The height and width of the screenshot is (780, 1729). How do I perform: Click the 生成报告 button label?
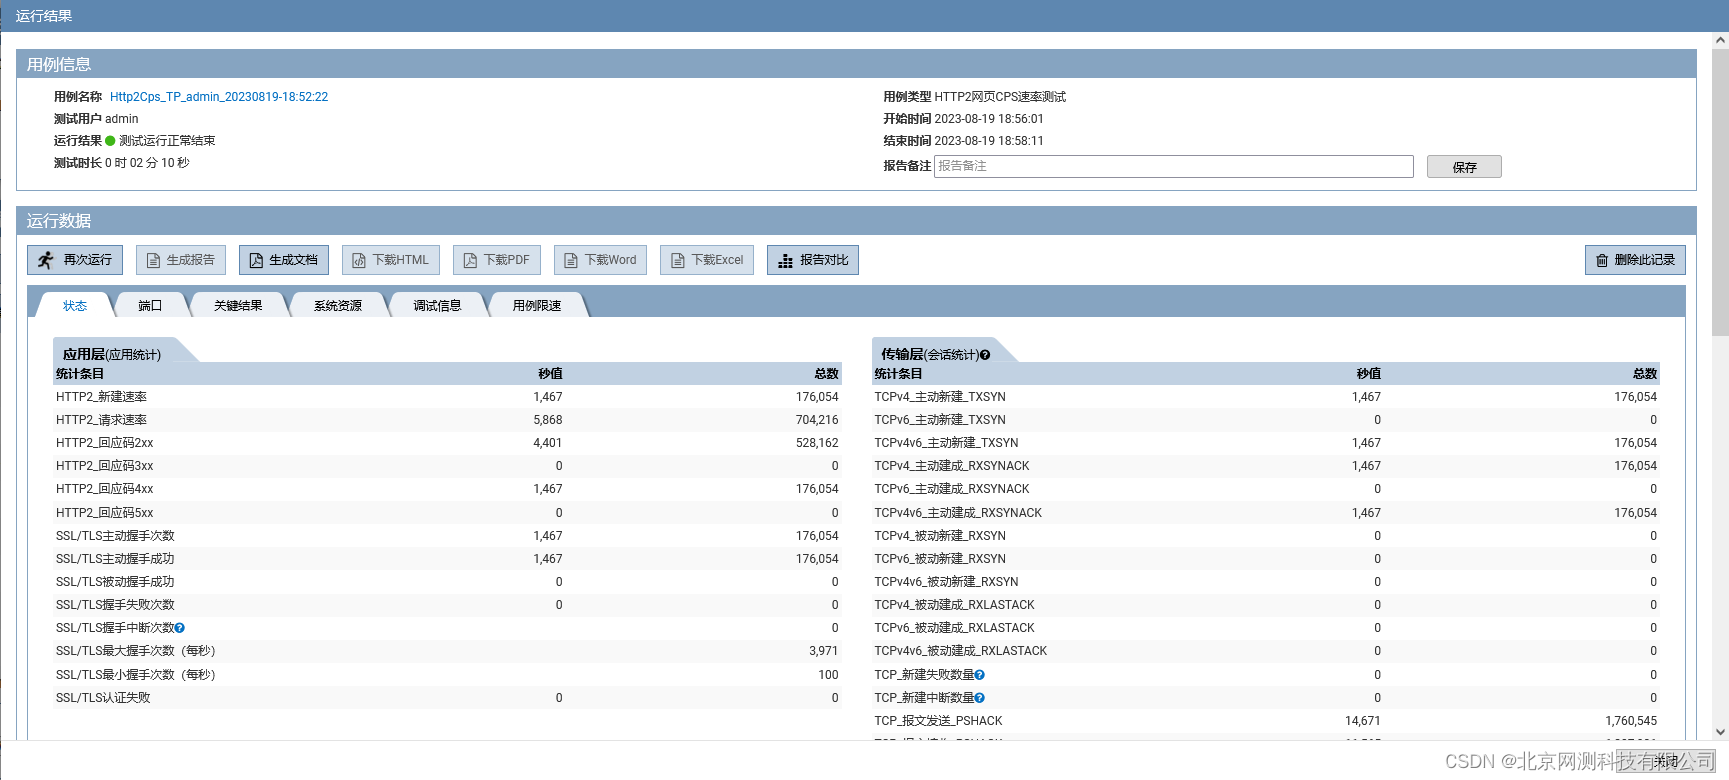[190, 260]
